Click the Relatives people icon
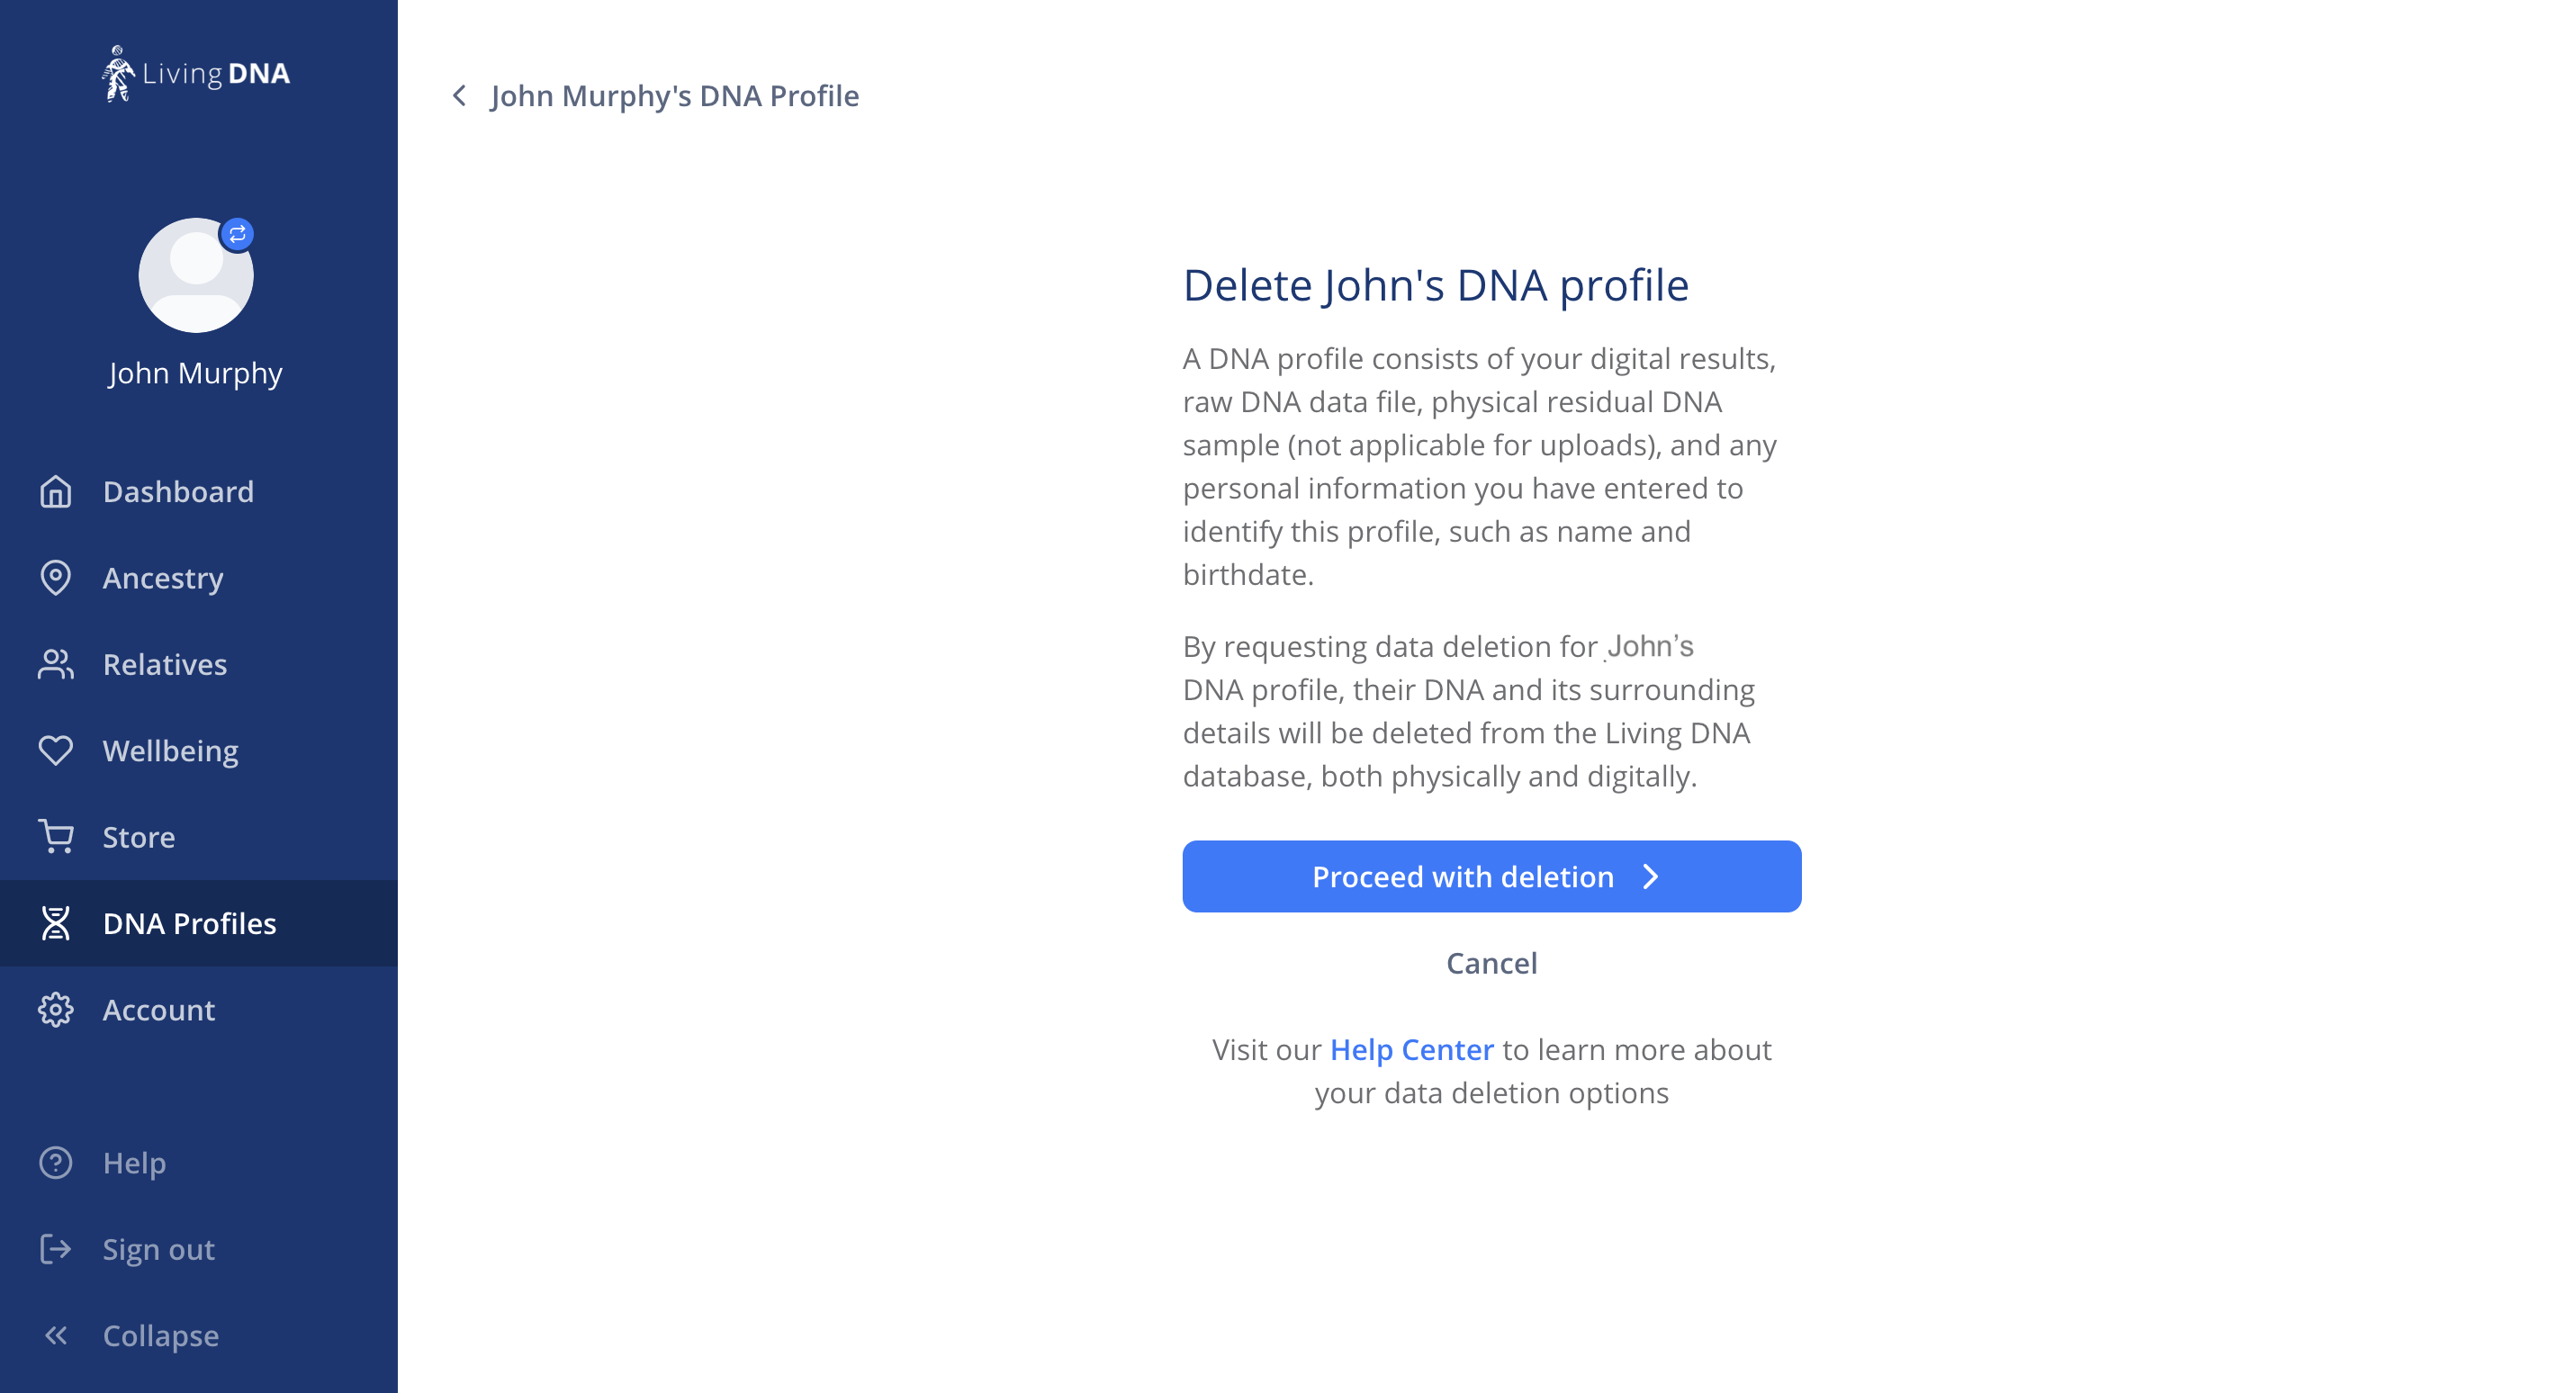The height and width of the screenshot is (1393, 2576). coord(56,665)
